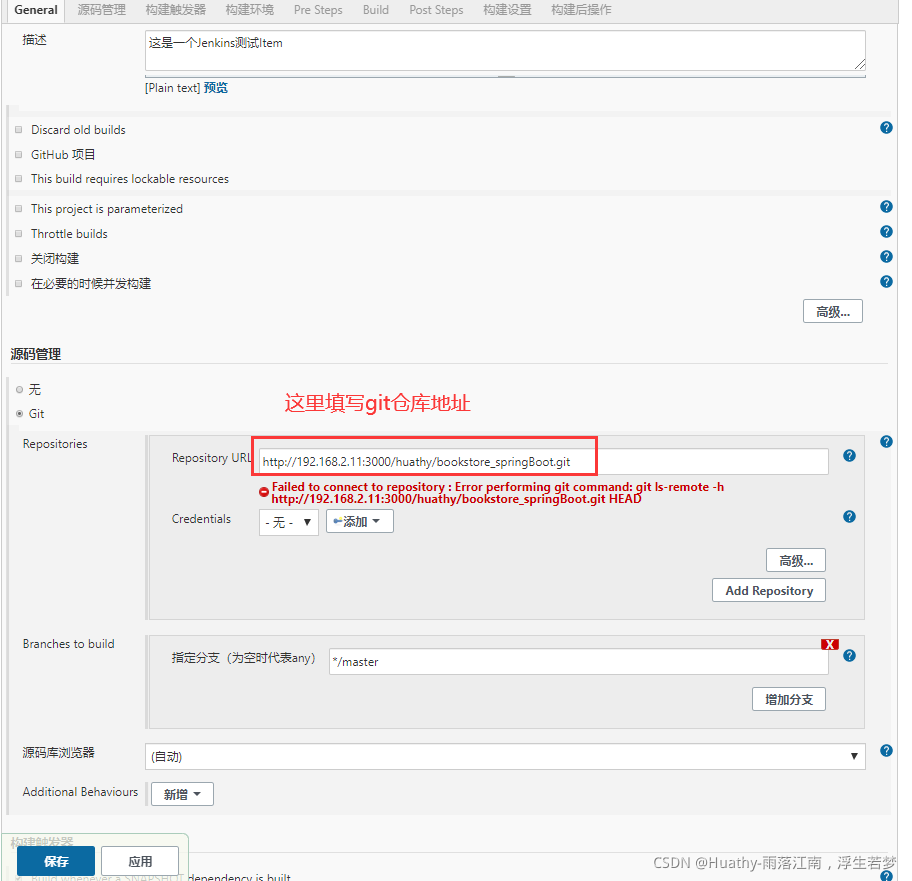Click the 应用 apply button

140,861
